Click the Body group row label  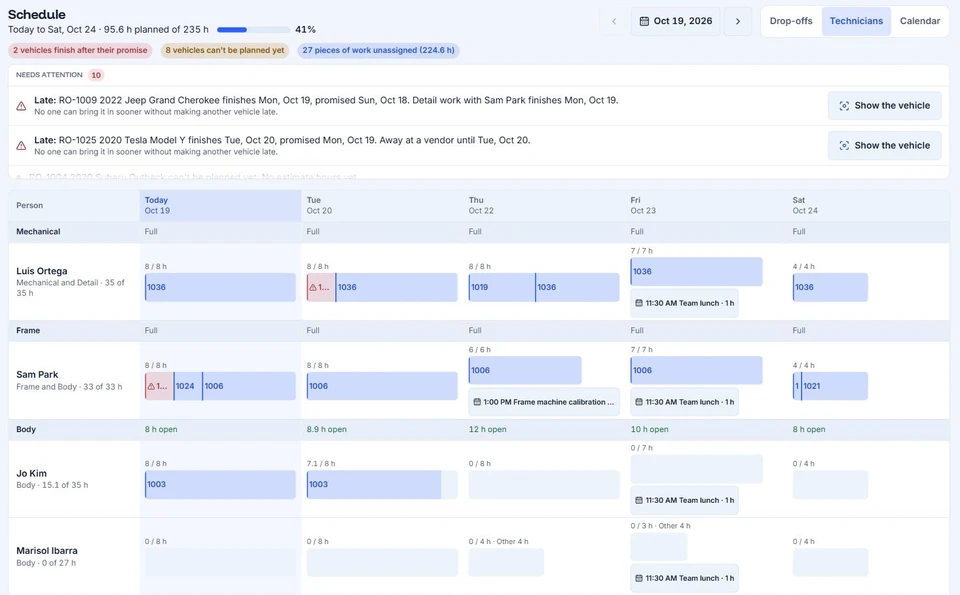(x=26, y=429)
